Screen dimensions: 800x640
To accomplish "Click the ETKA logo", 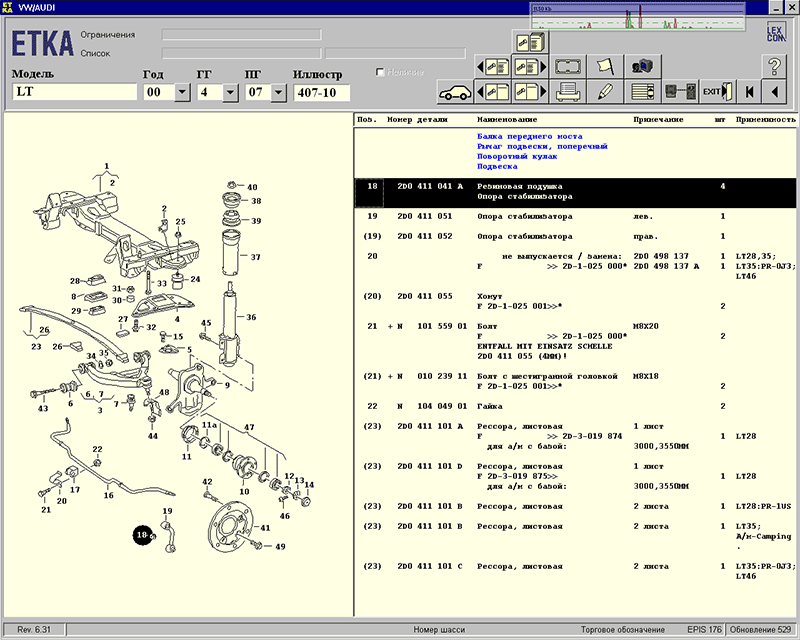I will pyautogui.click(x=42, y=43).
